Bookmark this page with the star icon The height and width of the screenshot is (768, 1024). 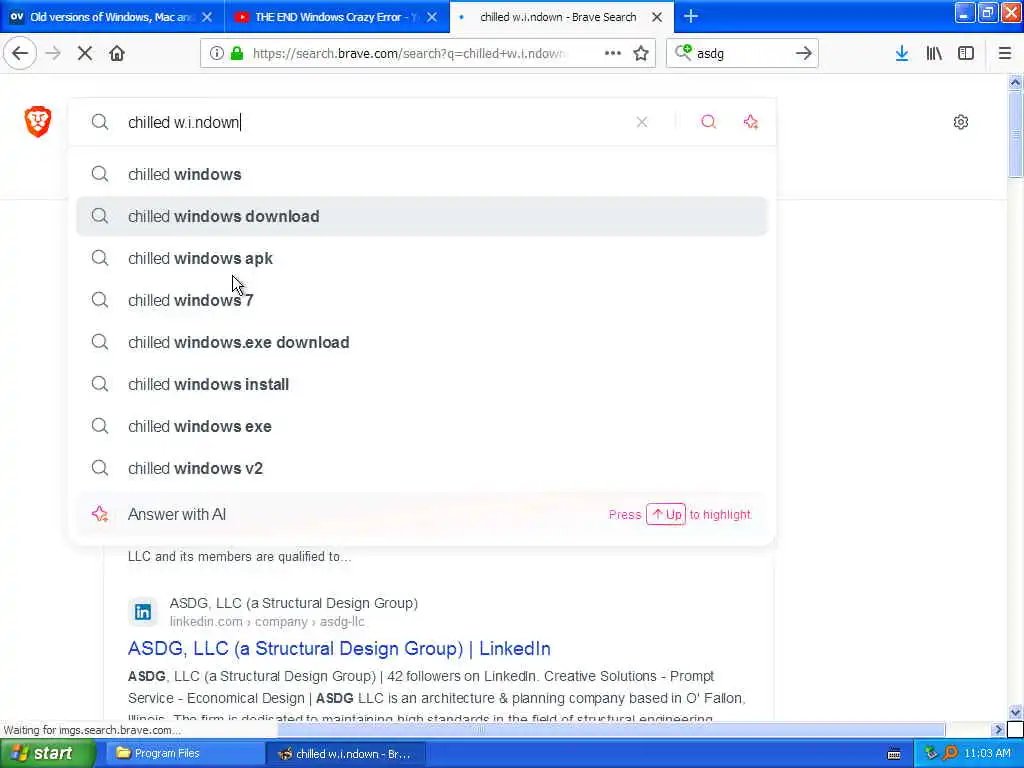pyautogui.click(x=641, y=54)
